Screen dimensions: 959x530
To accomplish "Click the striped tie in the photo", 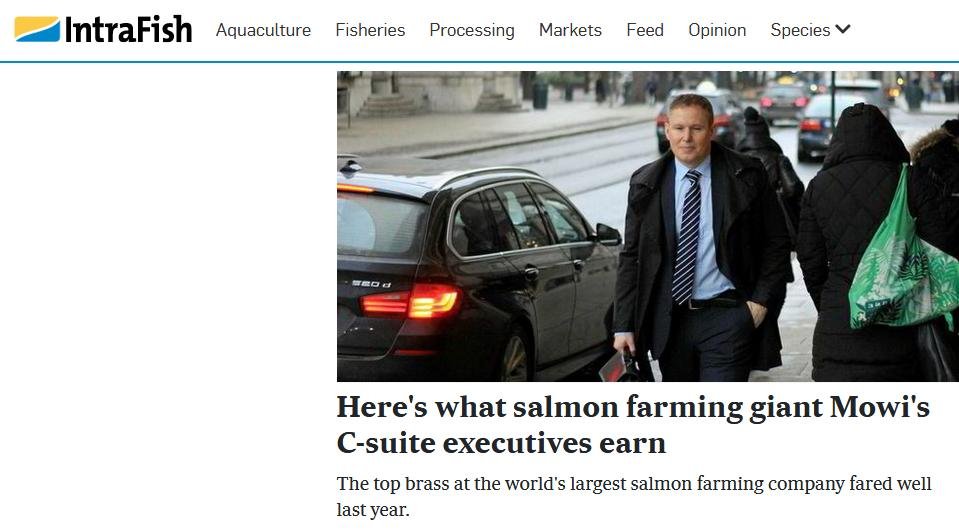I will point(687,237).
